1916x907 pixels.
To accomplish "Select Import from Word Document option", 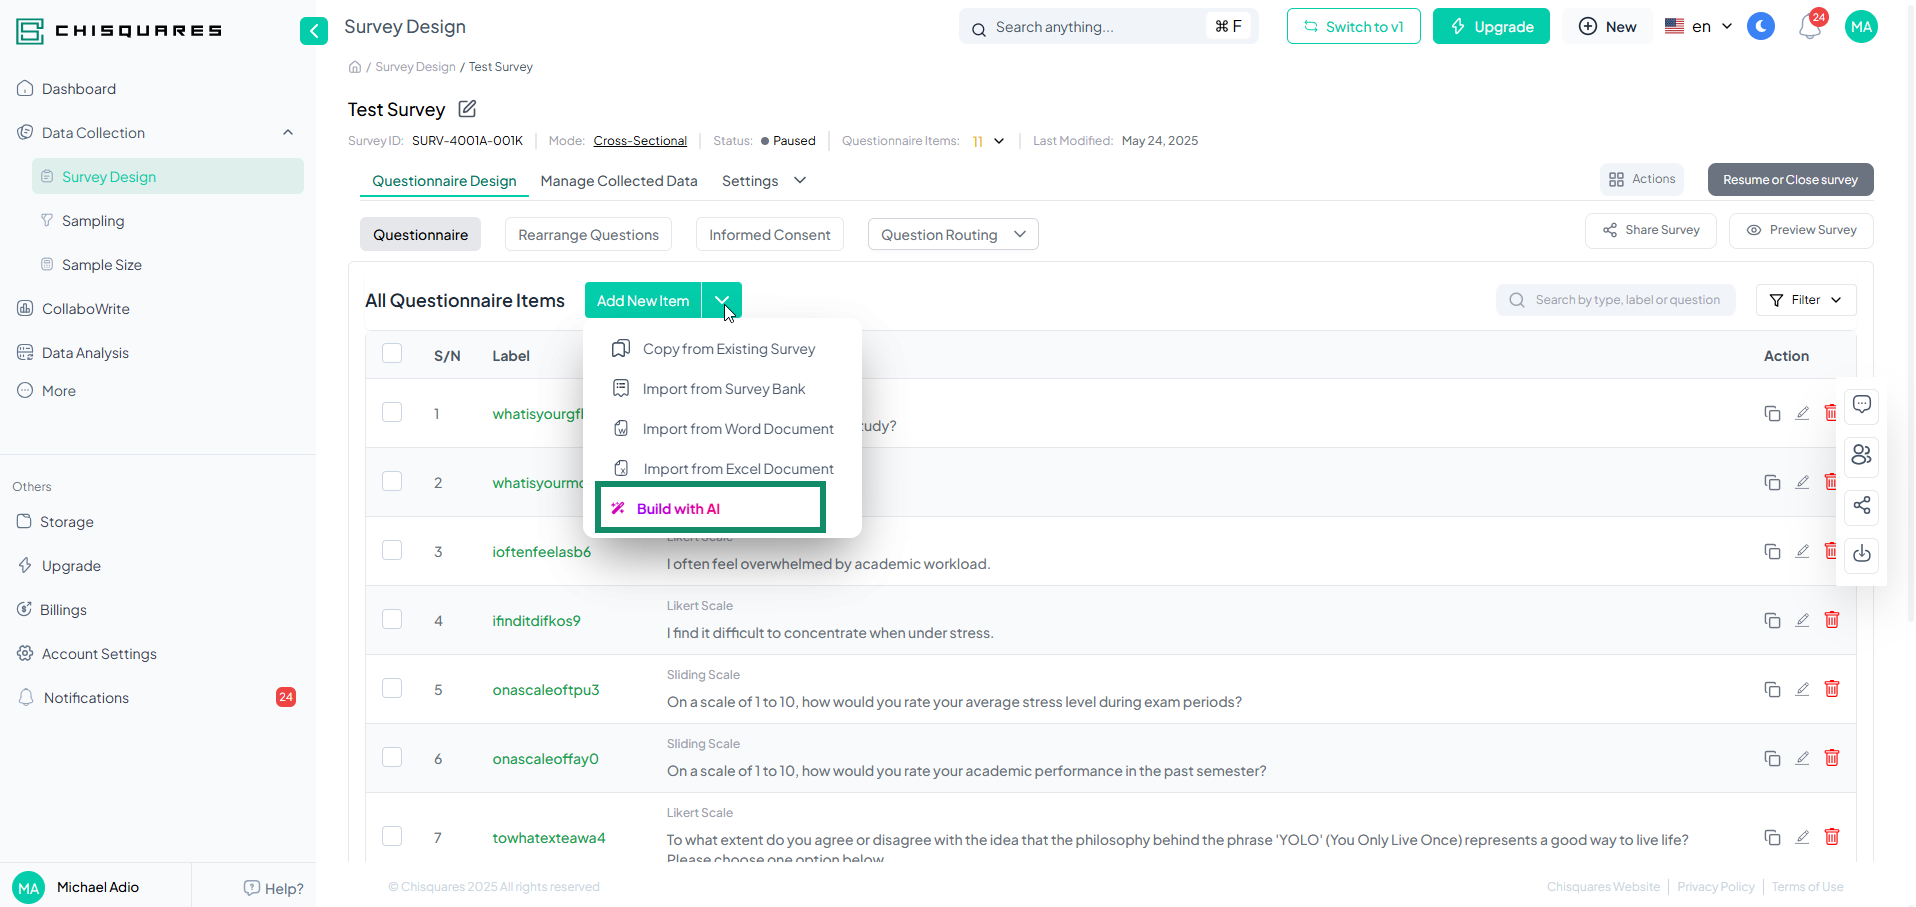I will pos(737,429).
